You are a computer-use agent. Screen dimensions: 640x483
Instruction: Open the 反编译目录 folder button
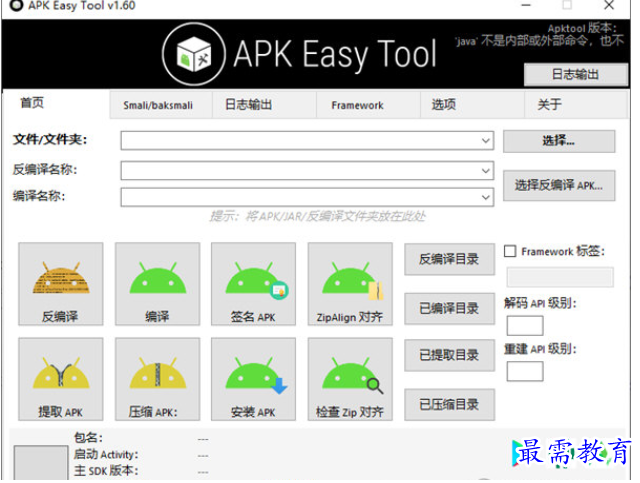coord(450,259)
